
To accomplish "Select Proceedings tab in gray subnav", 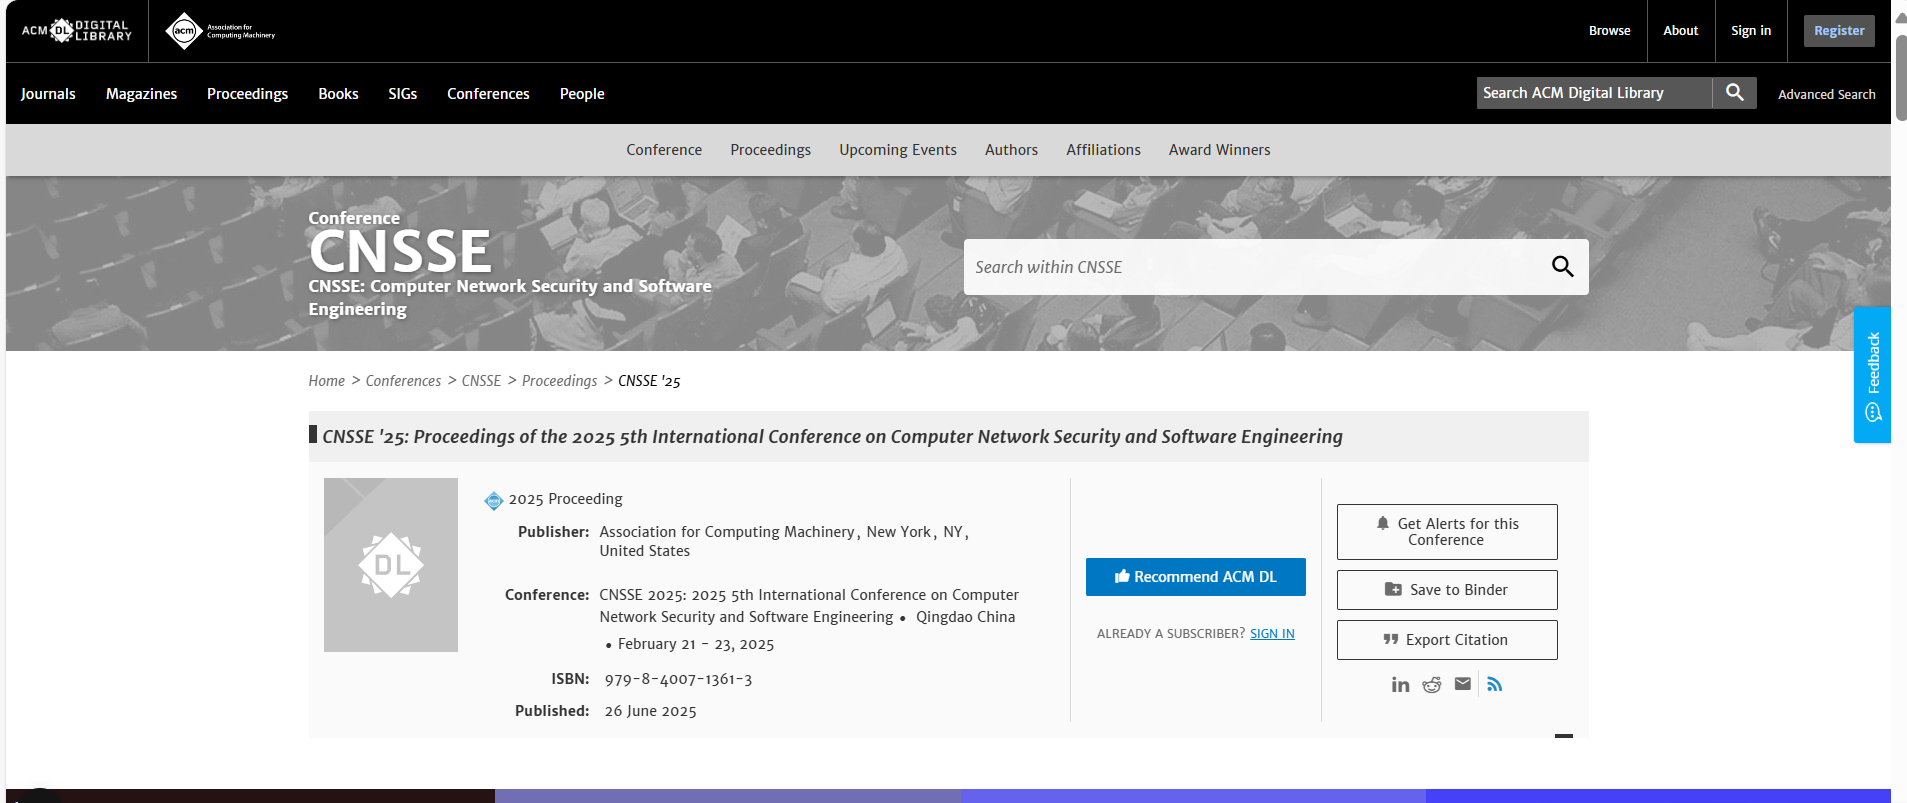I will [770, 150].
